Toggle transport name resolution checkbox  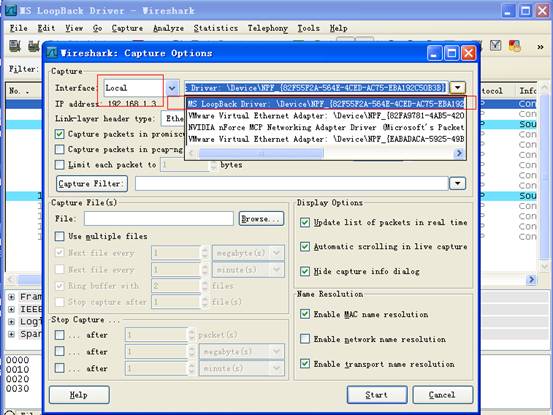pos(305,364)
